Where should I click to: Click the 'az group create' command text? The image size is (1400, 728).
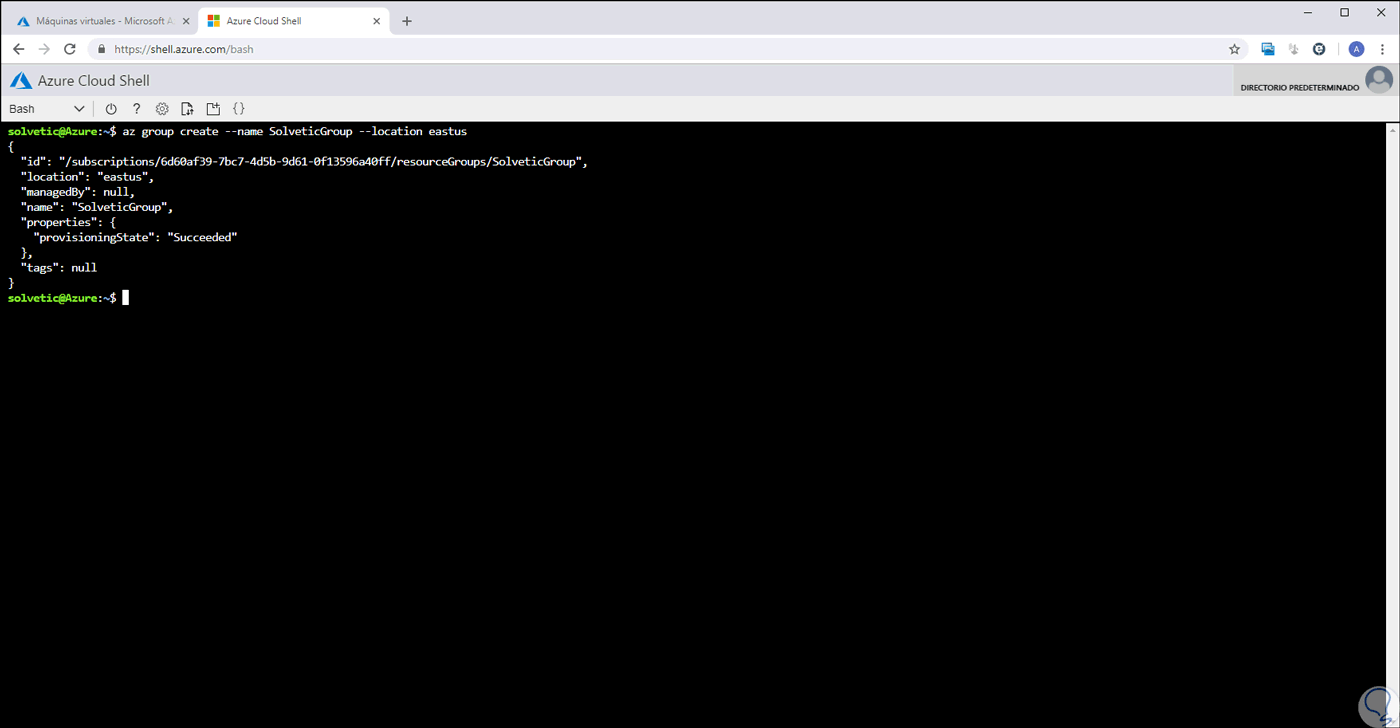(x=294, y=131)
